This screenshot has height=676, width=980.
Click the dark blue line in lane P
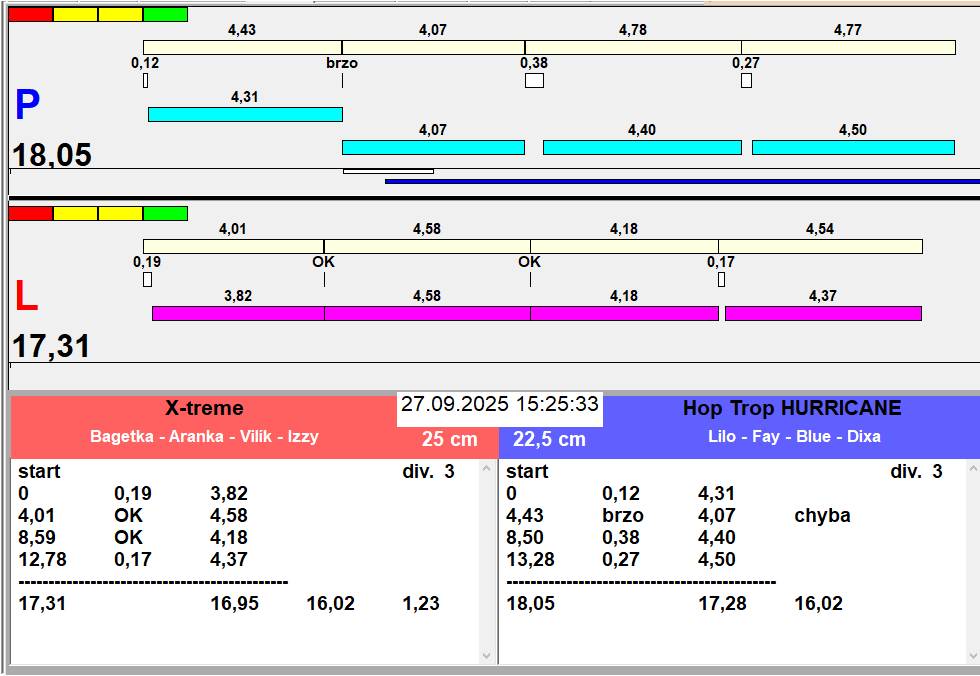682,181
